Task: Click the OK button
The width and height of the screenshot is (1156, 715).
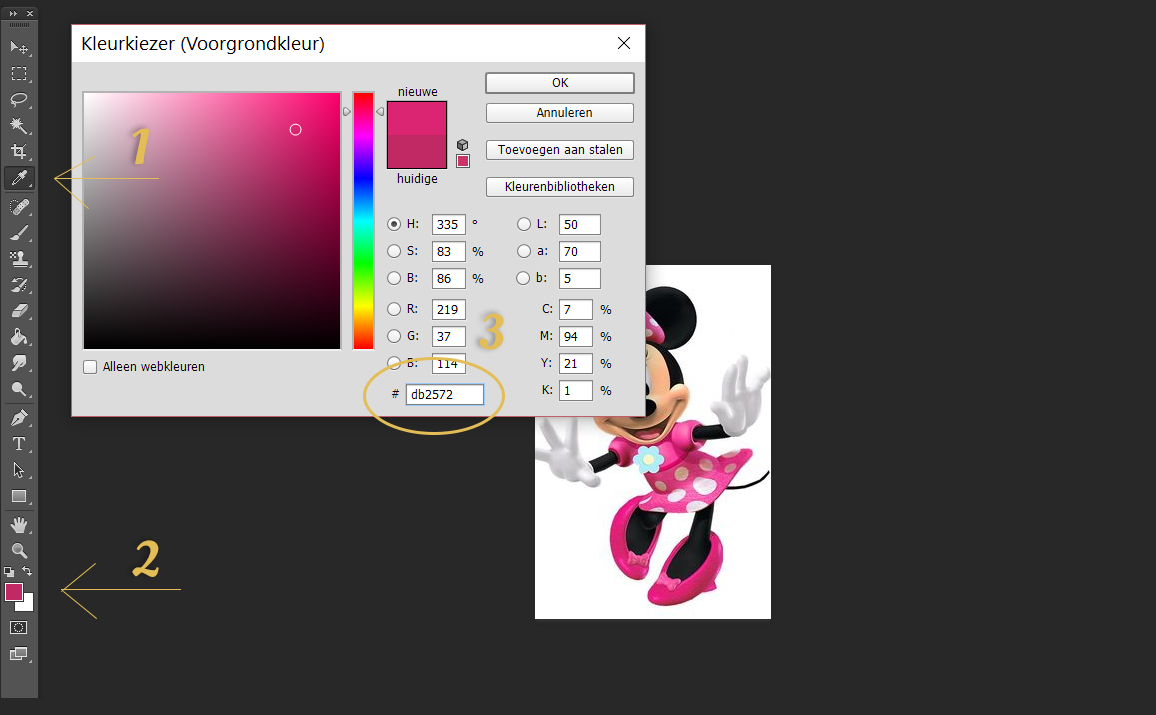Action: click(560, 83)
